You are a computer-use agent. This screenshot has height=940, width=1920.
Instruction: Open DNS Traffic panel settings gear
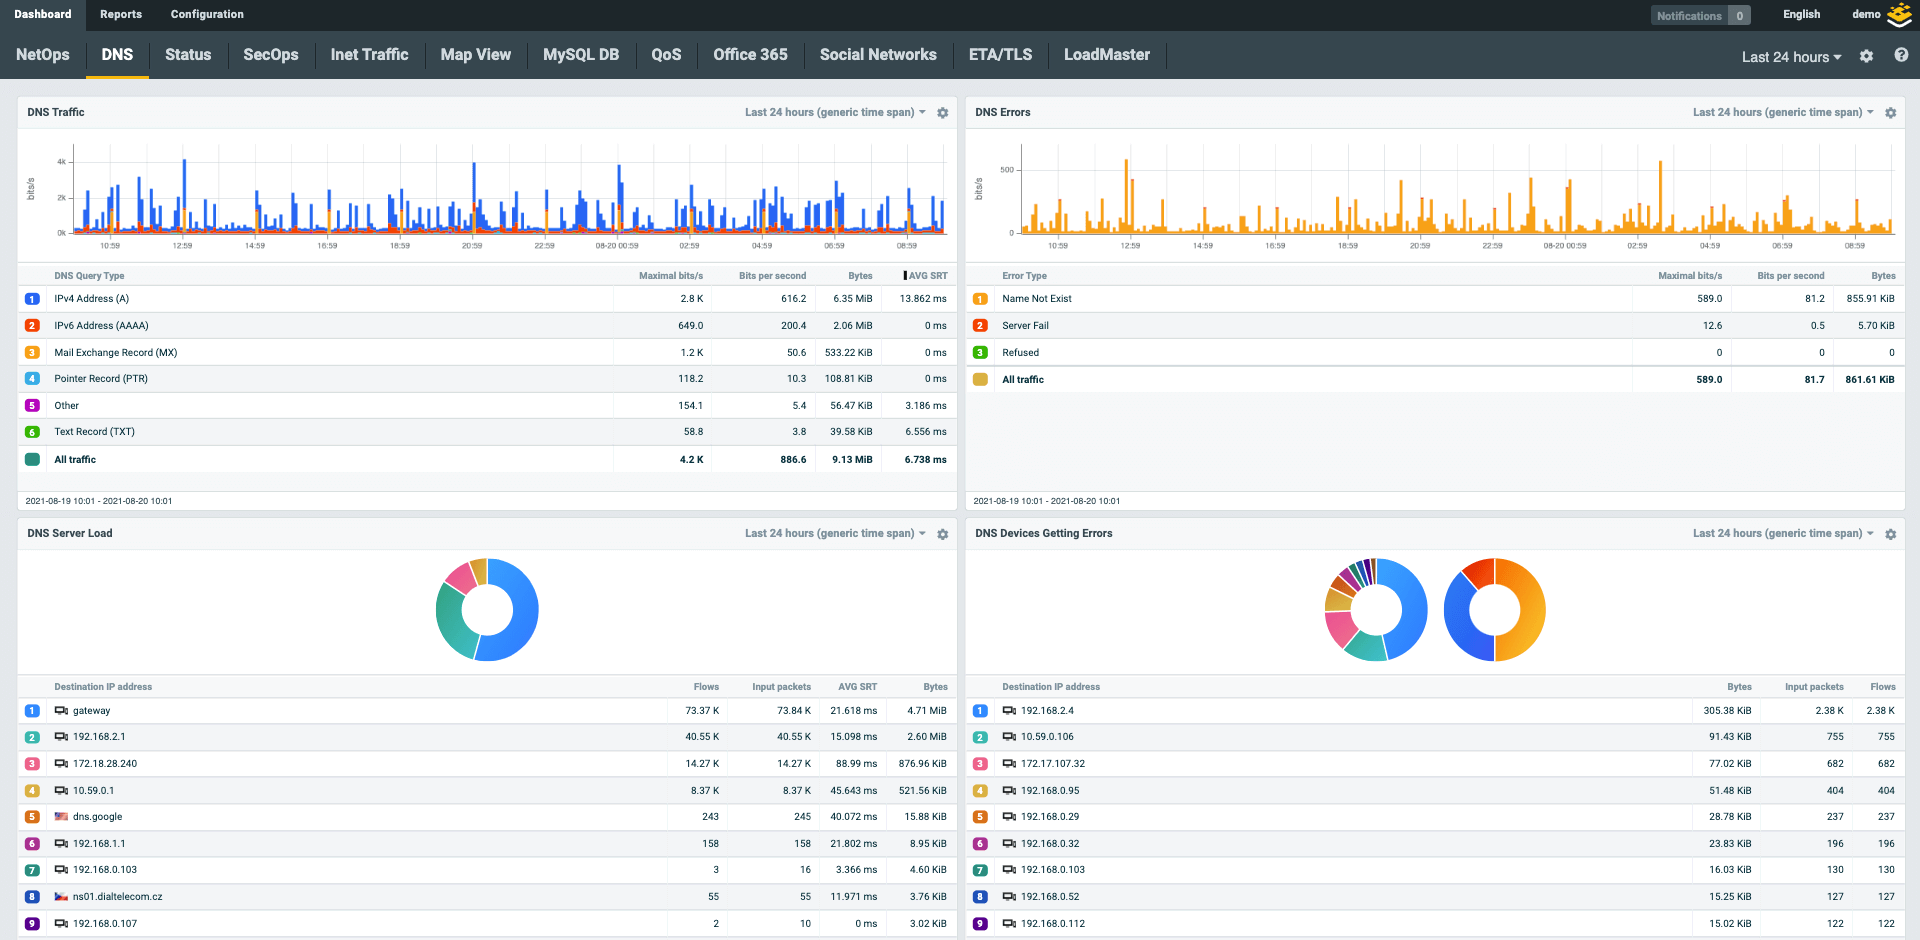942,113
